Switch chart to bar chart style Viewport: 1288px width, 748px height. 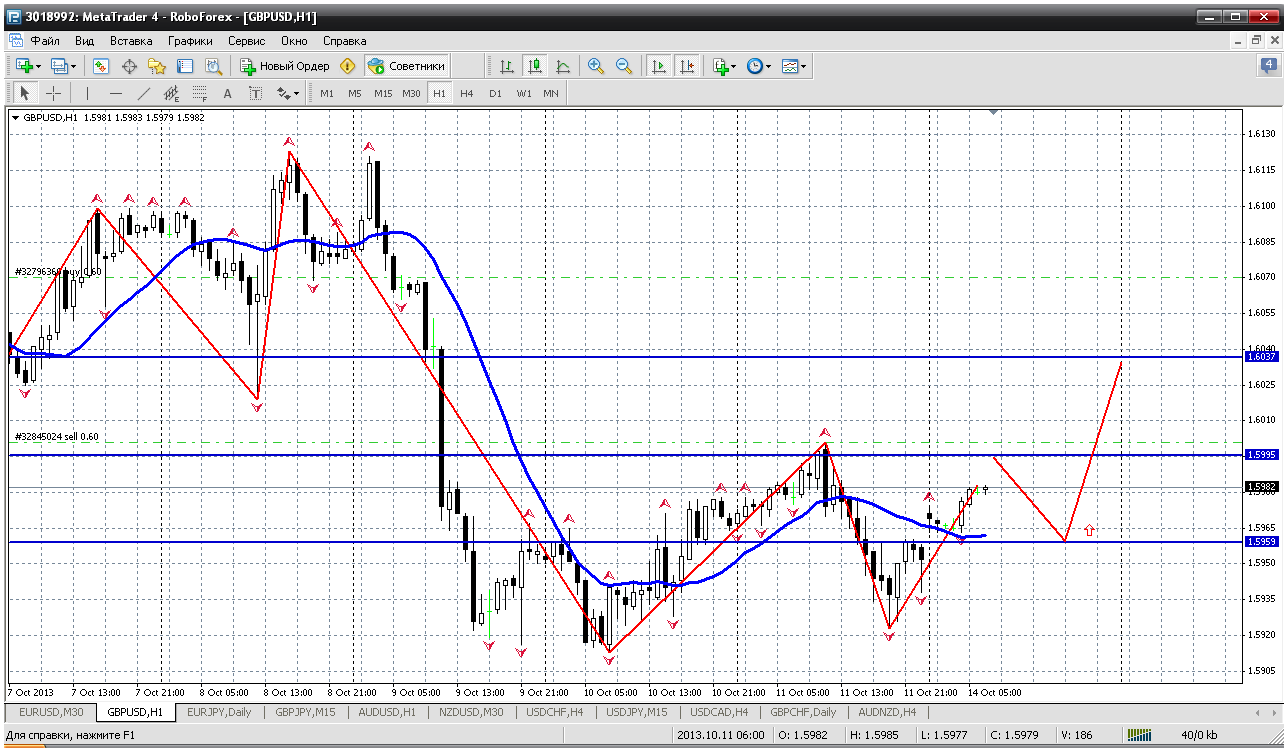coord(507,66)
